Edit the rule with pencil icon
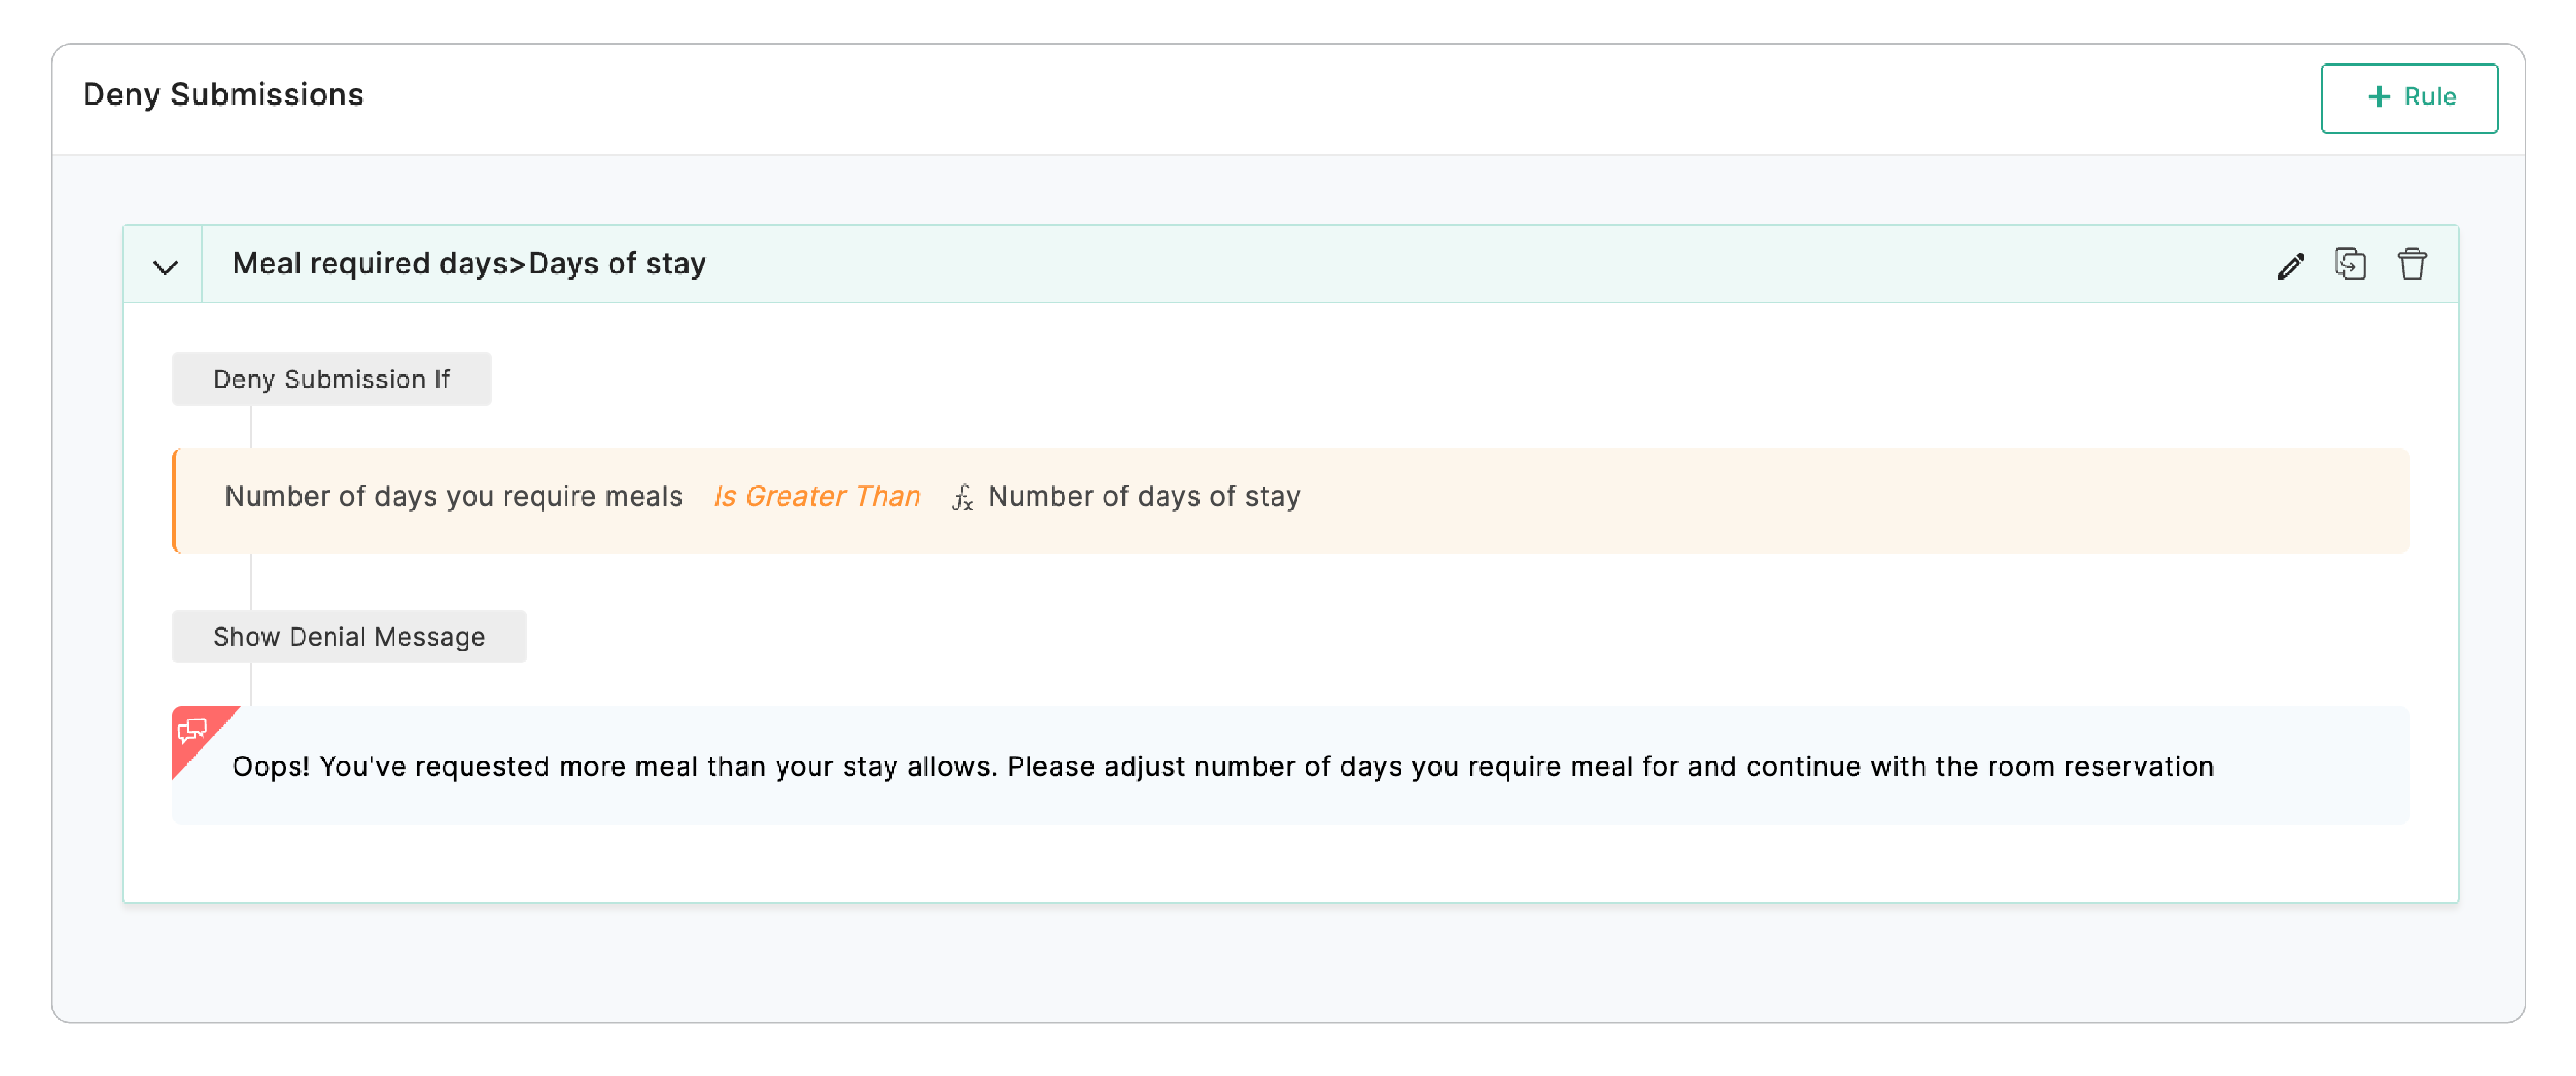 2290,265
